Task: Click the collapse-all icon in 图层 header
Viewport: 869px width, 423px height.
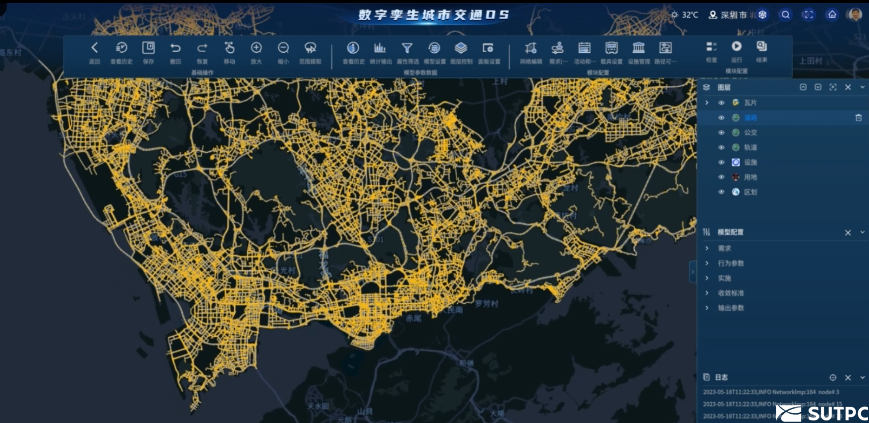Action: (803, 87)
